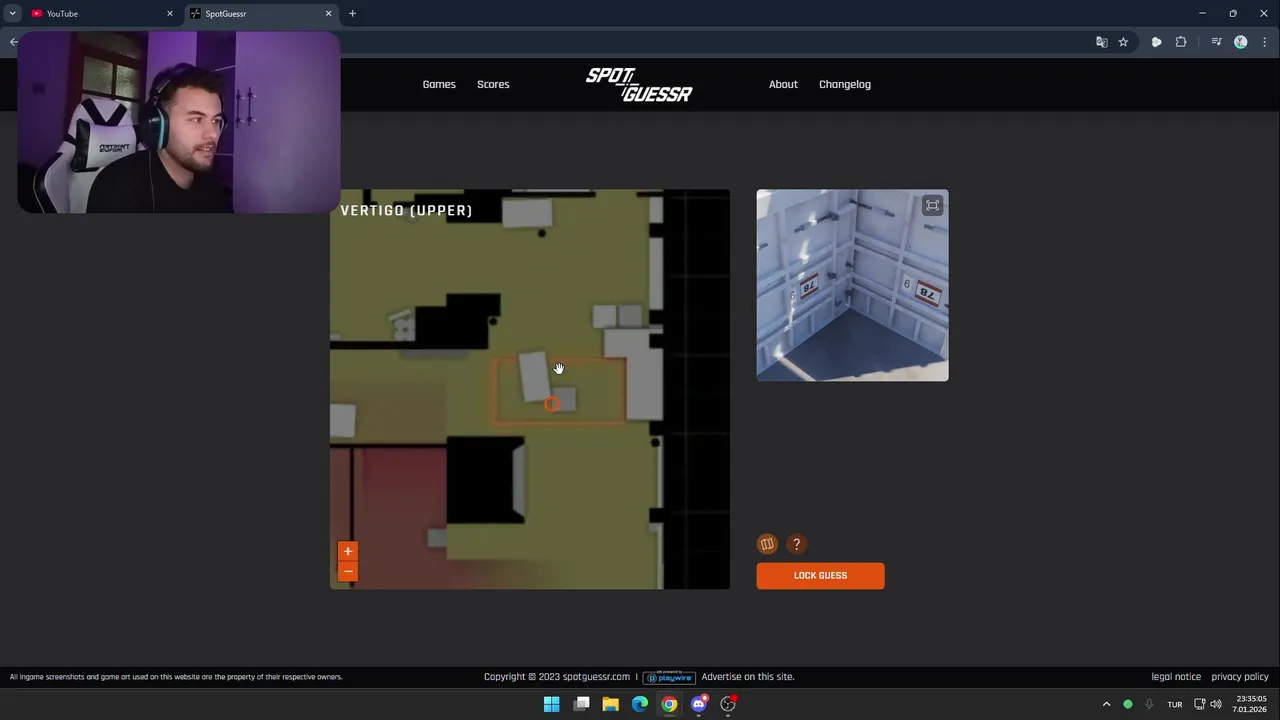This screenshot has width=1280, height=720.
Task: Click the SpotGuessr logo
Action: 639,85
